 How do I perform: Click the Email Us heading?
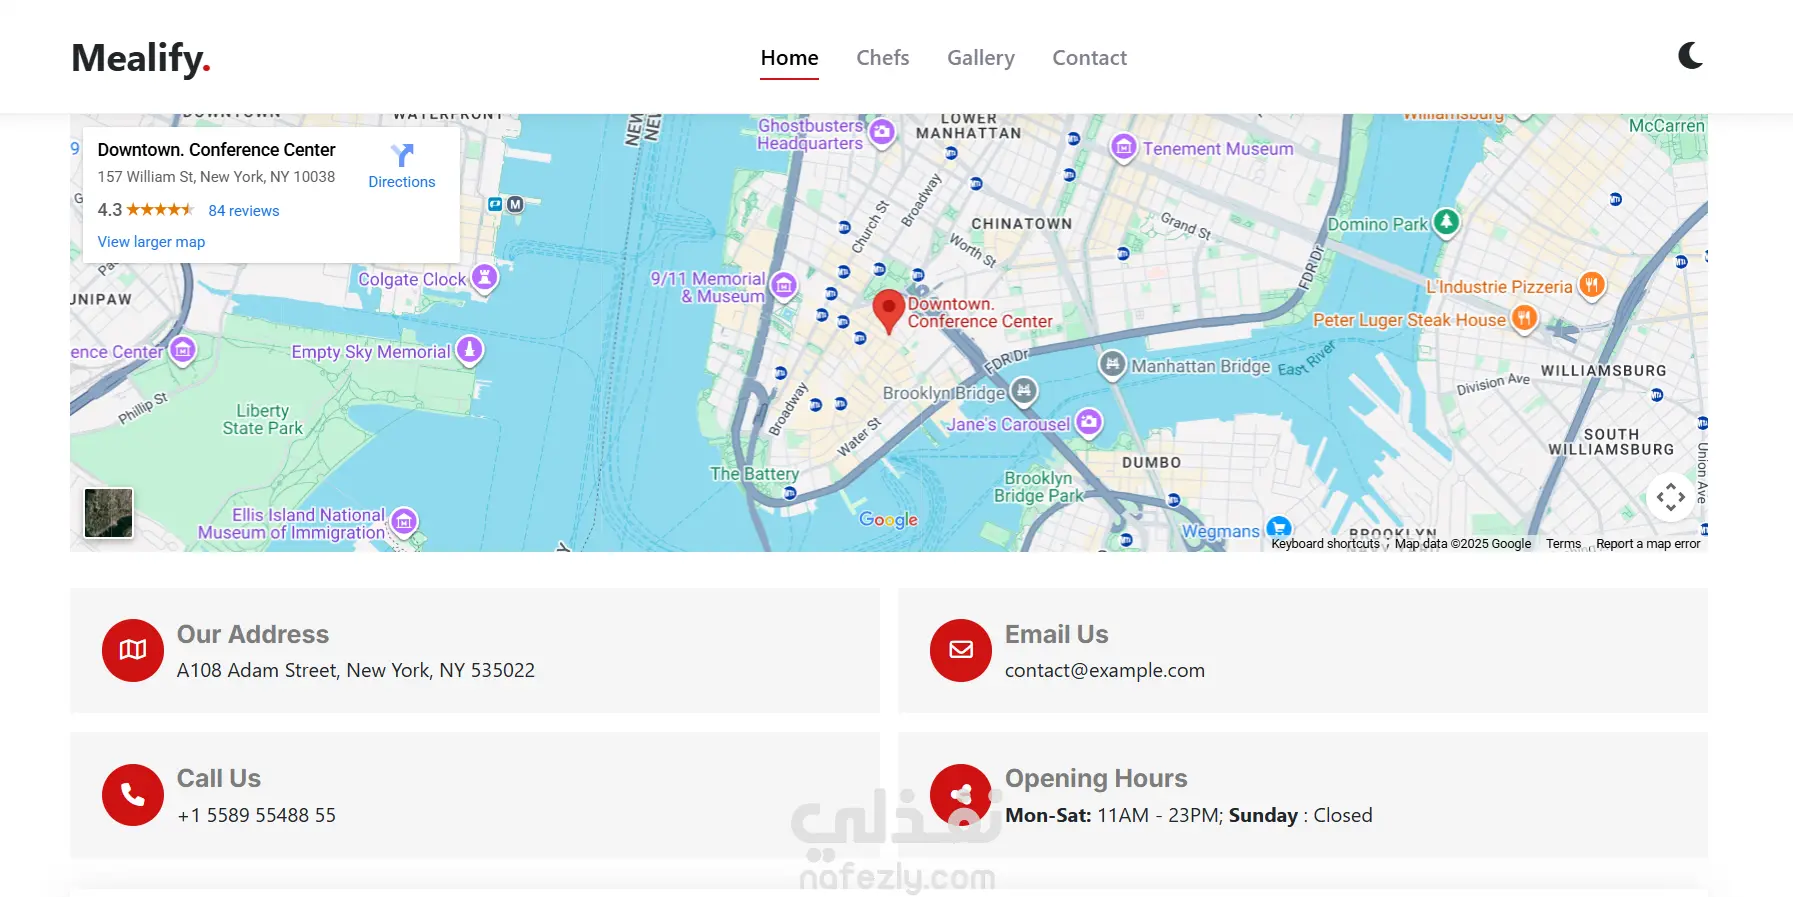1057,635
